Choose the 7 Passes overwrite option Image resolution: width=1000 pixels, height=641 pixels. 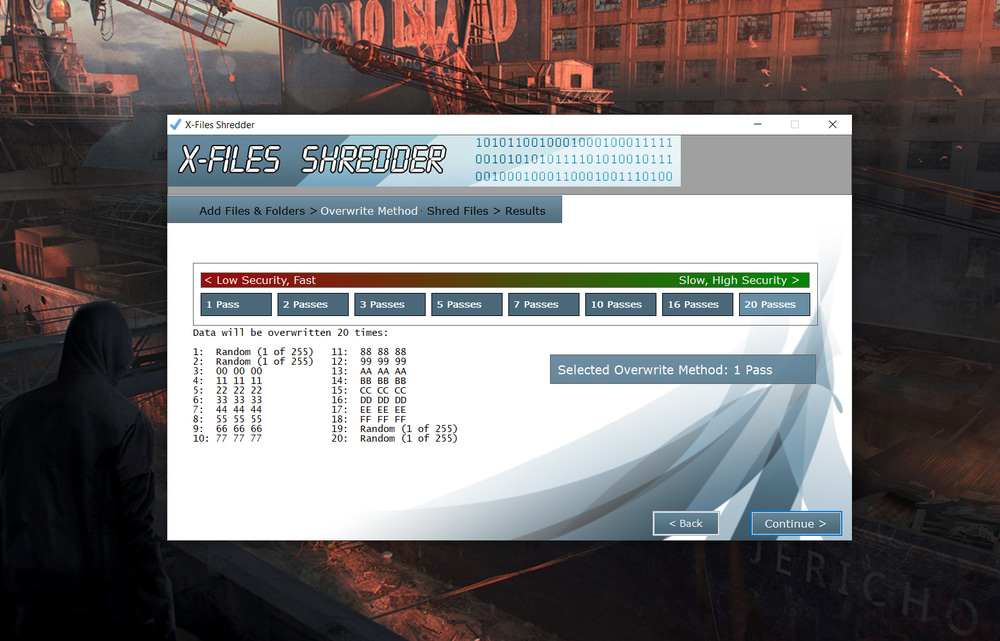pyautogui.click(x=544, y=305)
